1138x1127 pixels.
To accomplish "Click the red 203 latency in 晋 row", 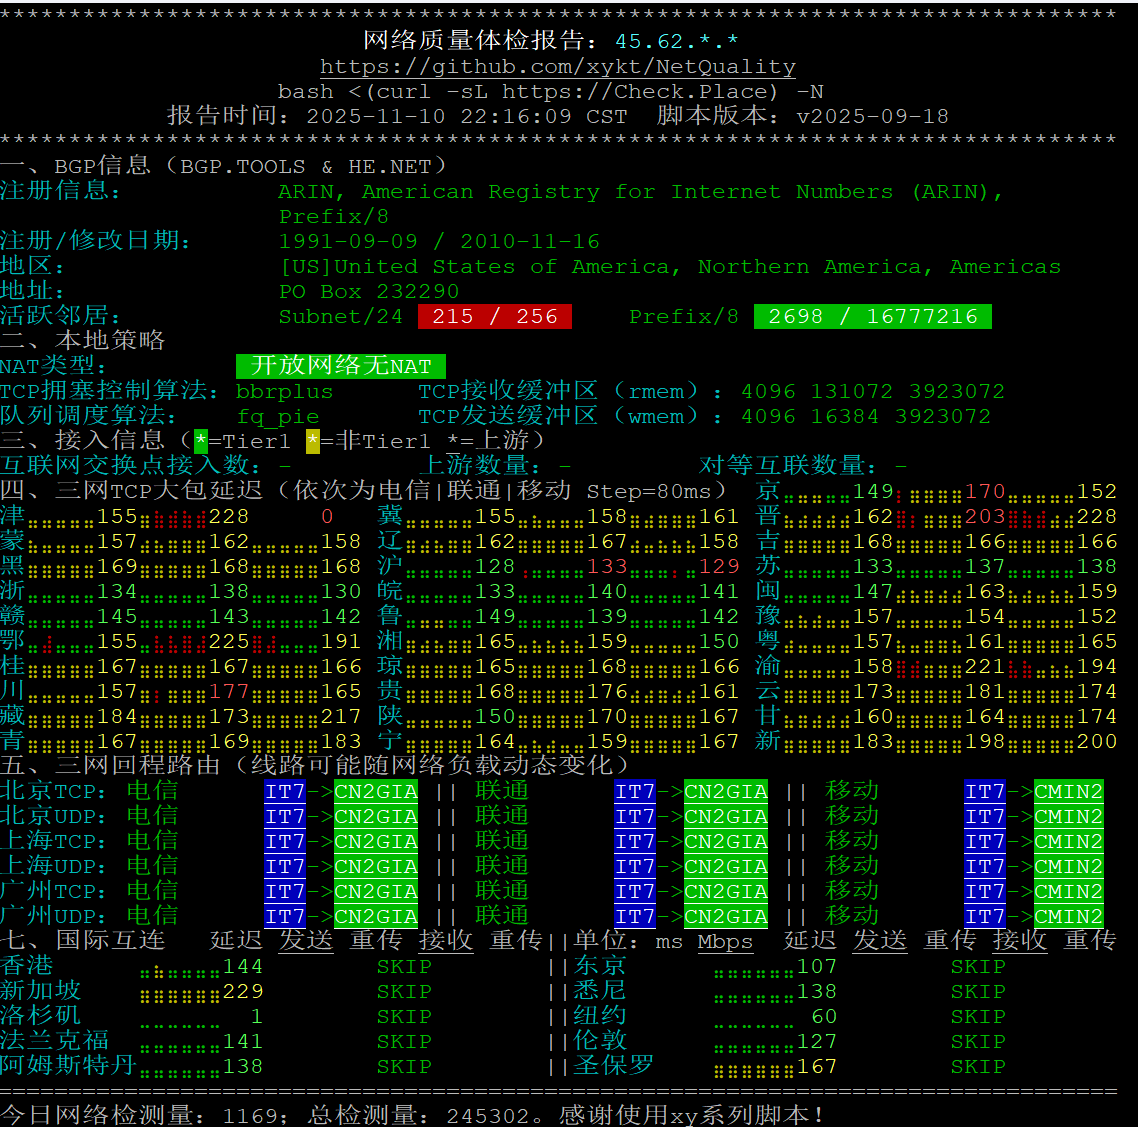I will 984,517.
